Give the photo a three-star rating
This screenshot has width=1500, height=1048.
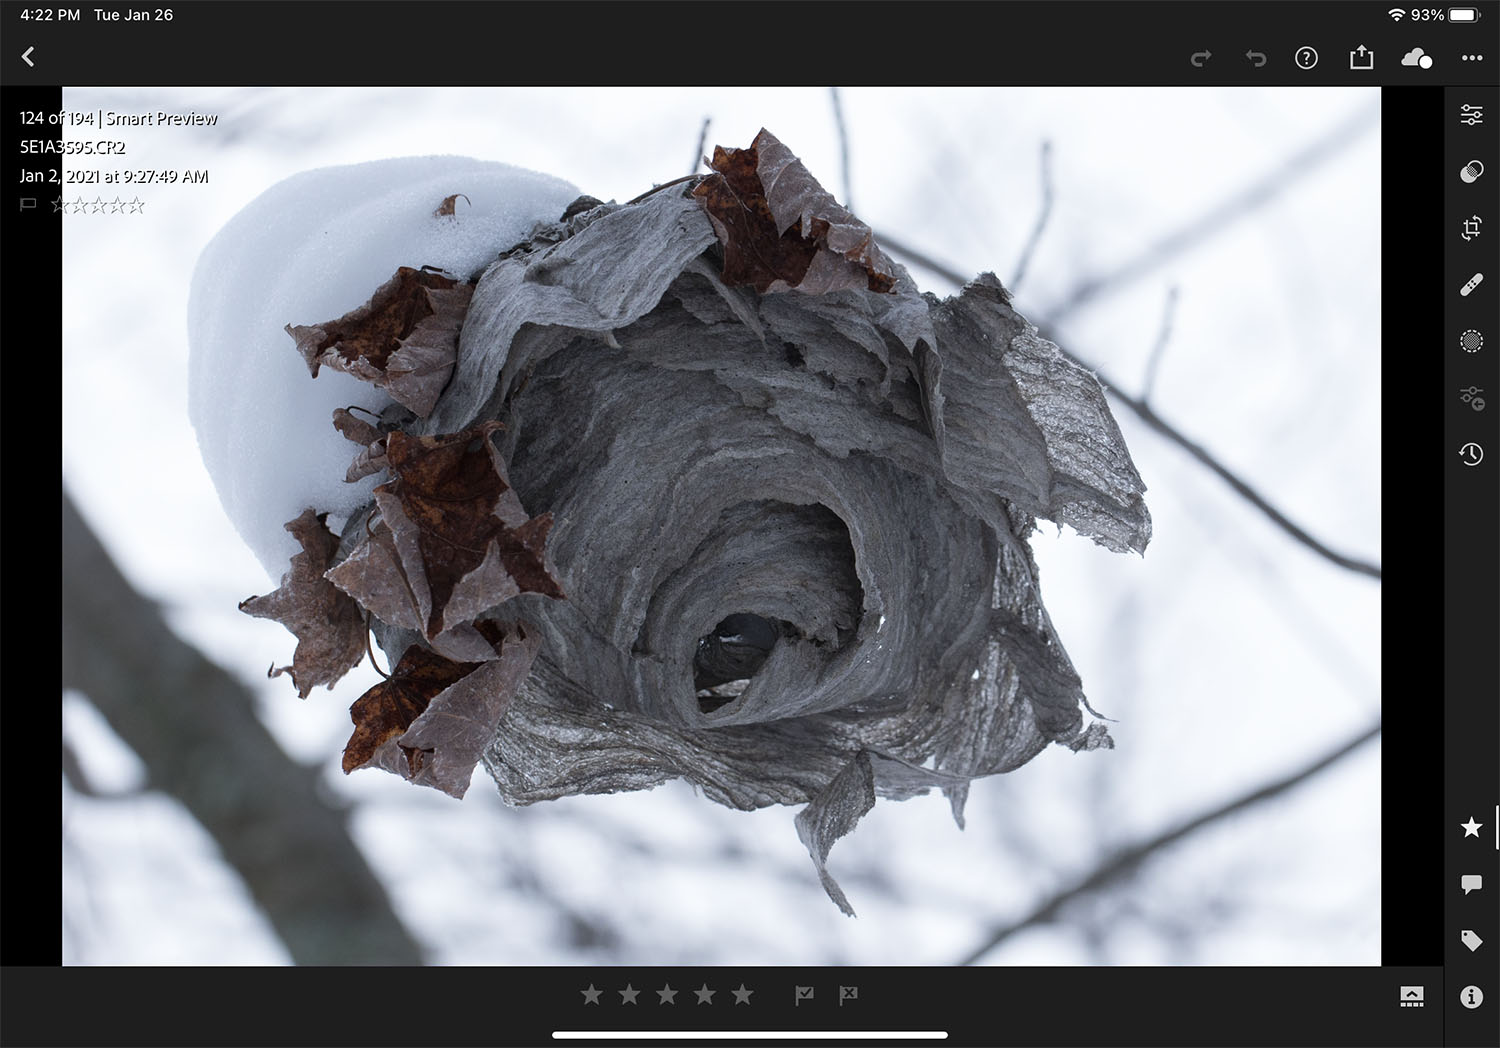point(667,994)
